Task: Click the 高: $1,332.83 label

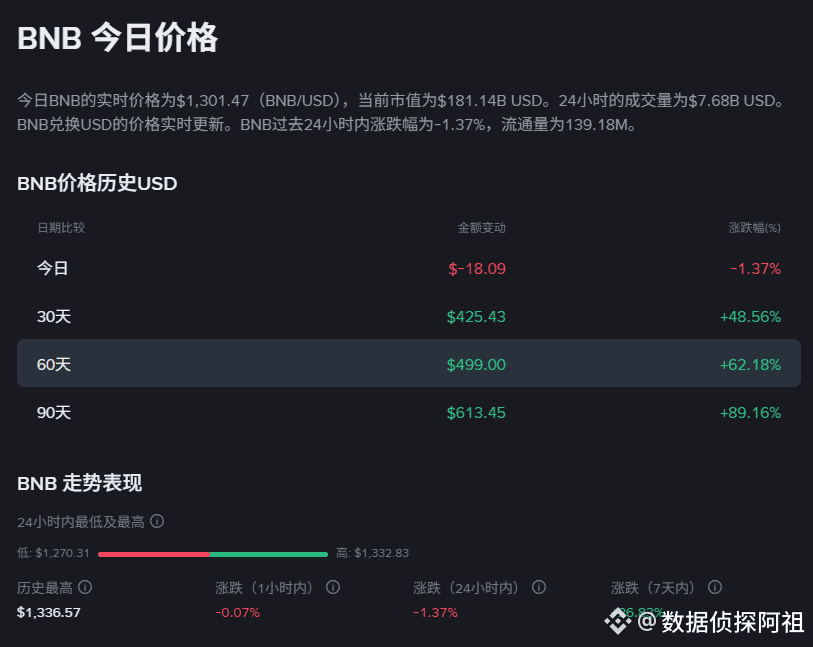Action: [372, 553]
